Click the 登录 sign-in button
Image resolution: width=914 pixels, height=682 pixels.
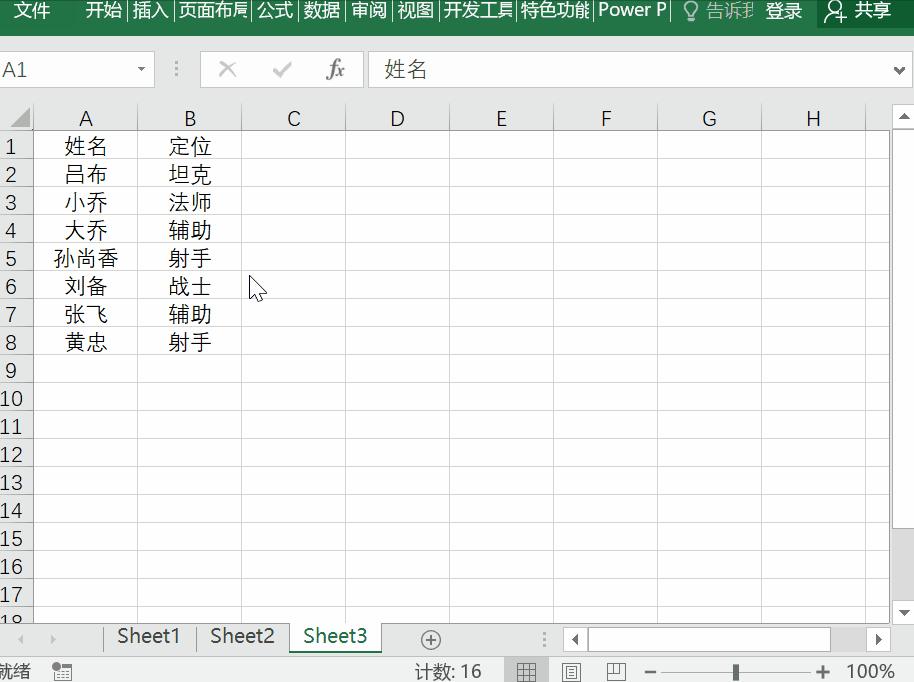point(783,11)
